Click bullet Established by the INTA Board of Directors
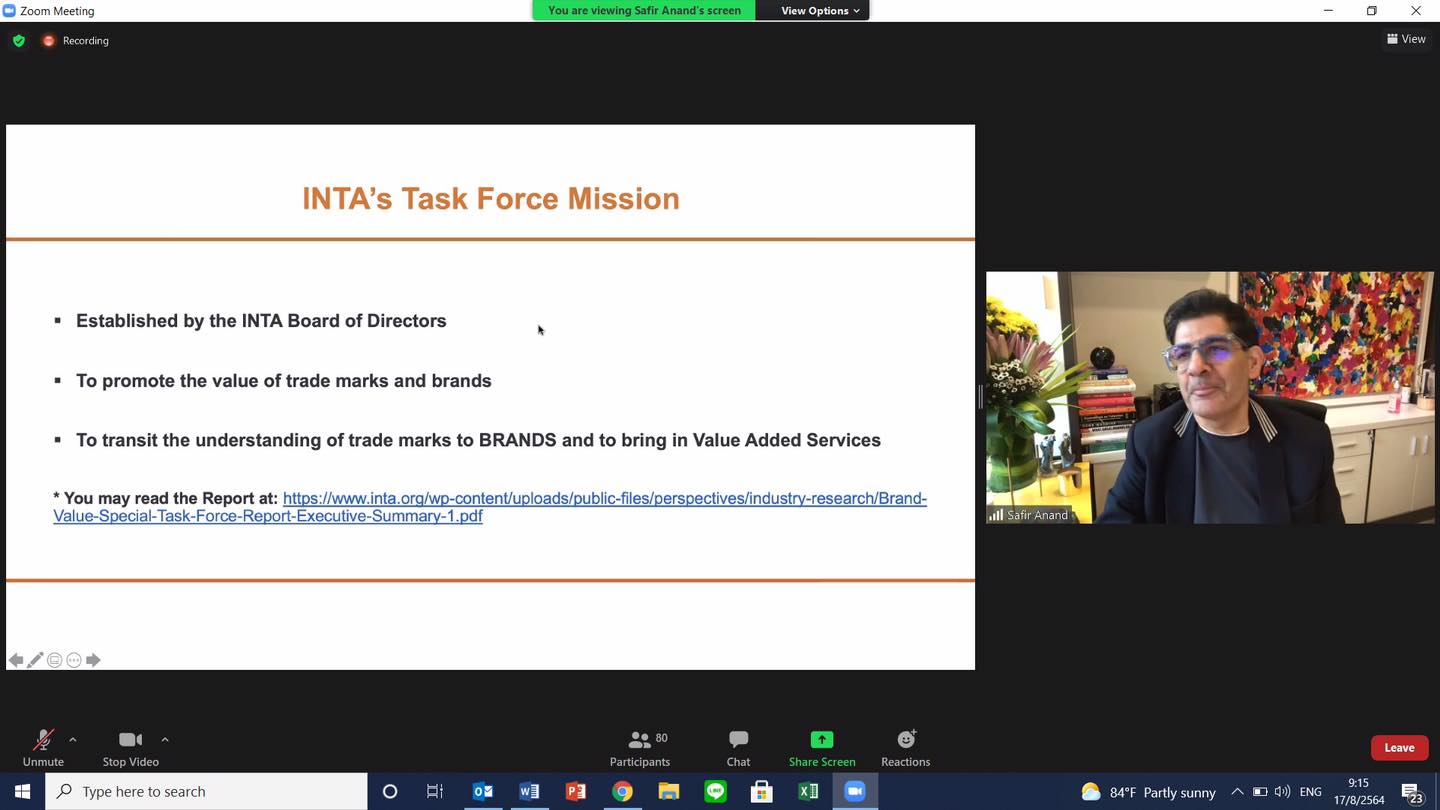The image size is (1440, 810). click(x=261, y=321)
